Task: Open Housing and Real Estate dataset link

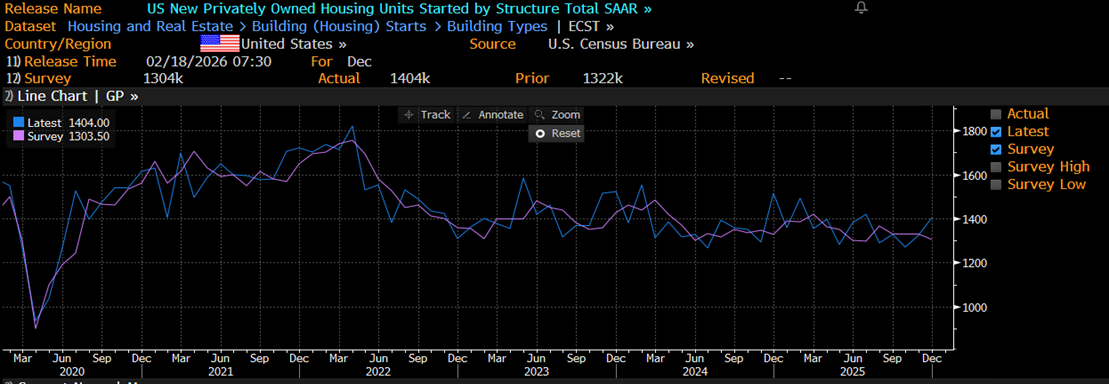Action: coord(149,26)
